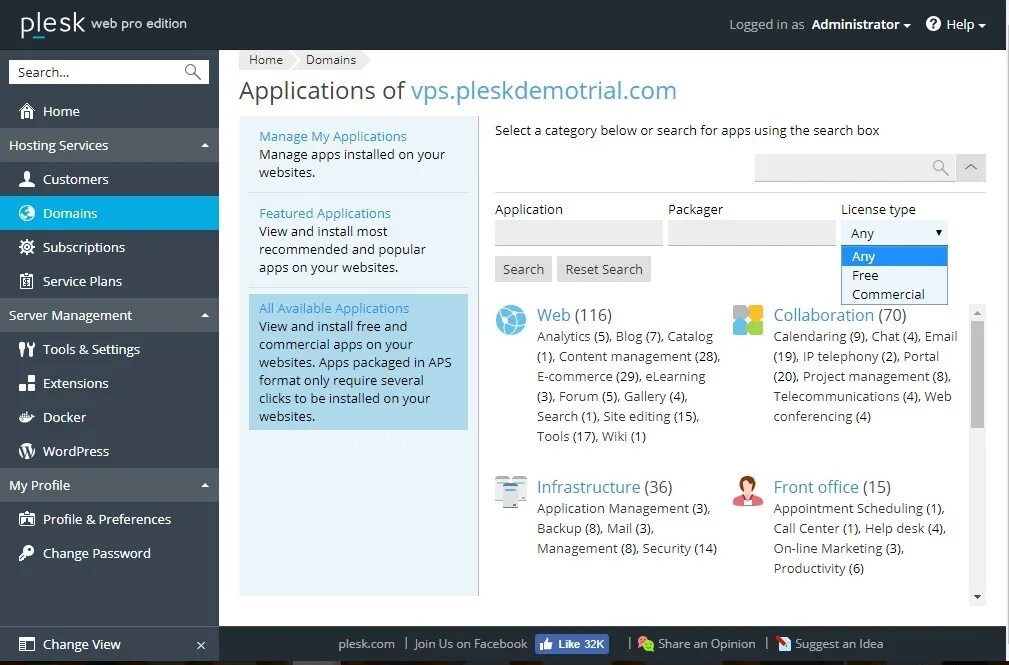This screenshot has width=1009, height=665.
Task: Open Help desk (4) subcategory
Action: 904,529
